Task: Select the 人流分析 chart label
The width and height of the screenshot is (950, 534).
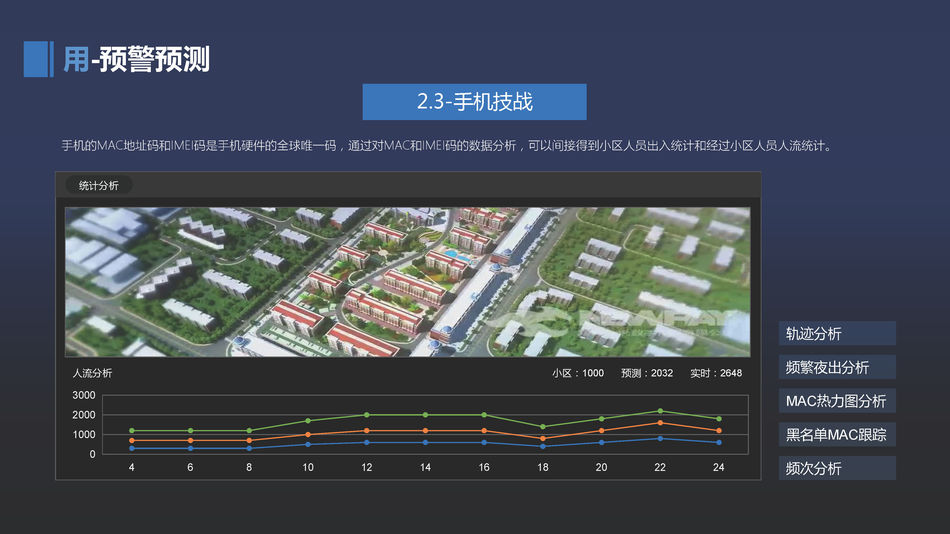Action: click(x=93, y=373)
